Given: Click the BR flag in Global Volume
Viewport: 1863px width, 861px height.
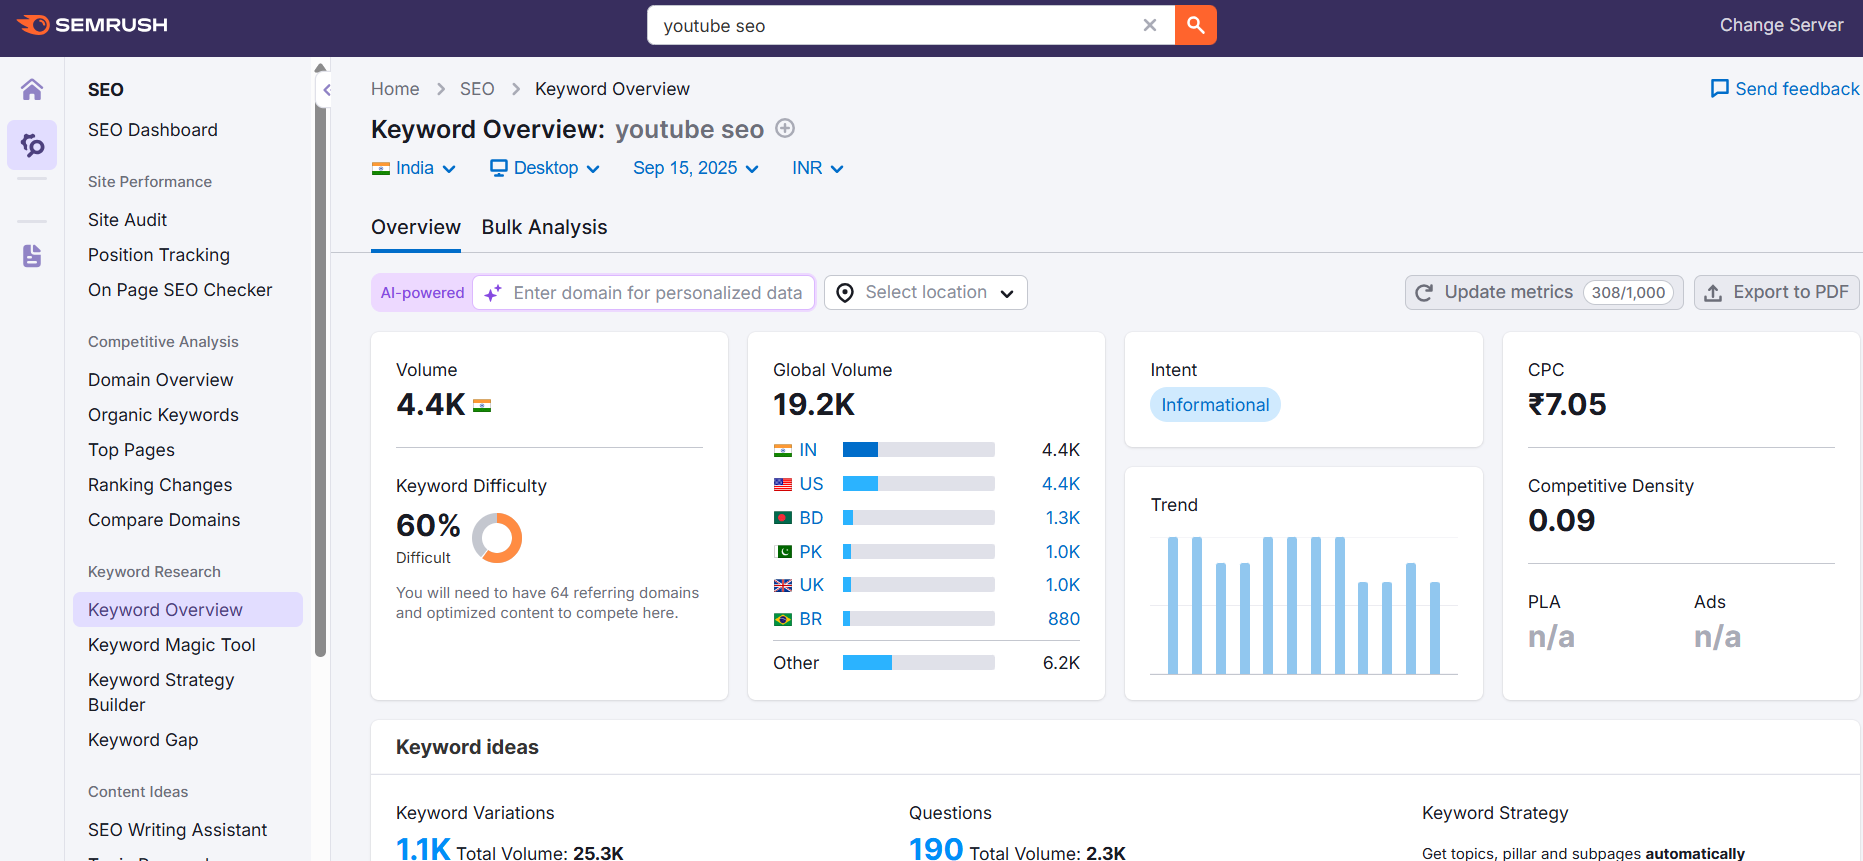Looking at the screenshot, I should click(783, 619).
